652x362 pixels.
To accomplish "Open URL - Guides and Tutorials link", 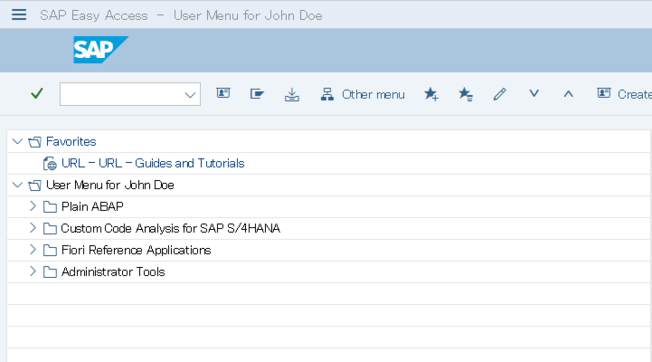I will pyautogui.click(x=153, y=163).
